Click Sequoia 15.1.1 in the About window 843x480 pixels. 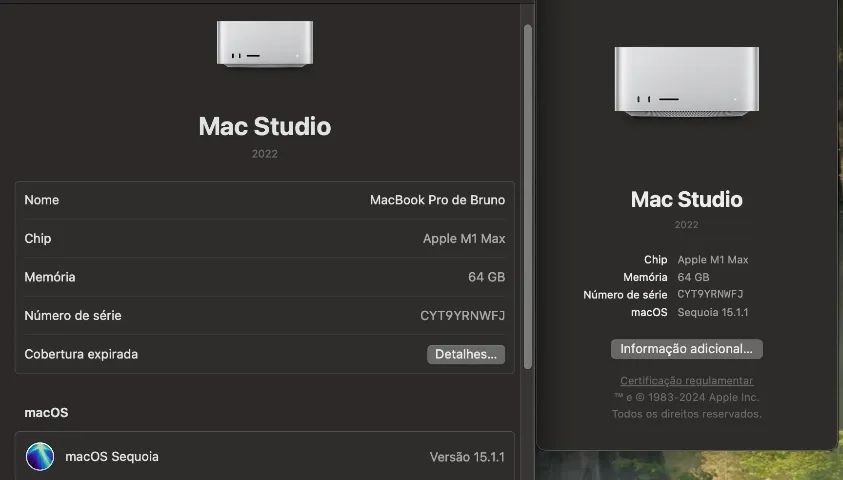click(713, 312)
